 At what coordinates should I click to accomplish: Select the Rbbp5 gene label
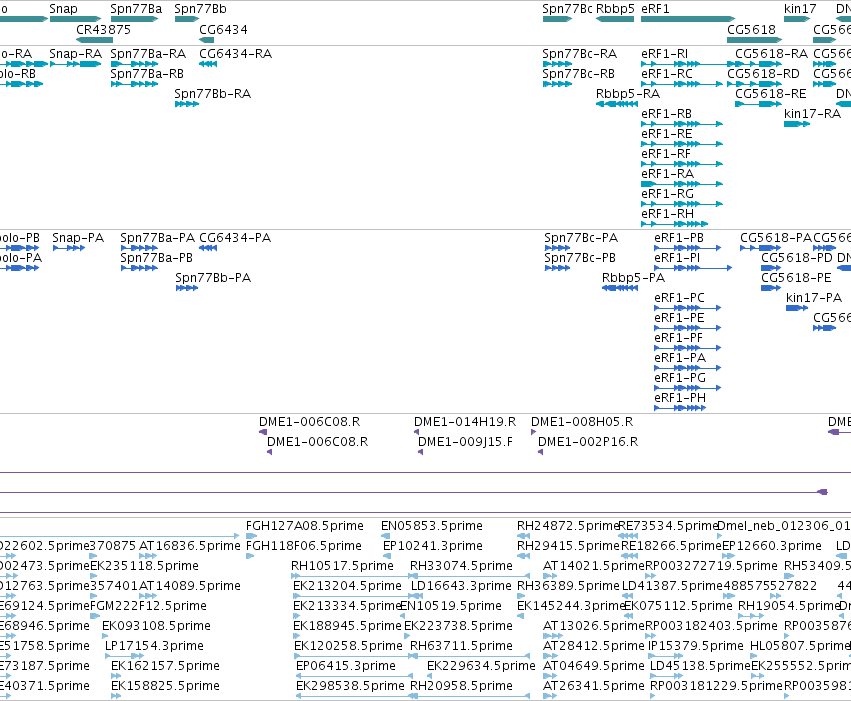click(615, 9)
